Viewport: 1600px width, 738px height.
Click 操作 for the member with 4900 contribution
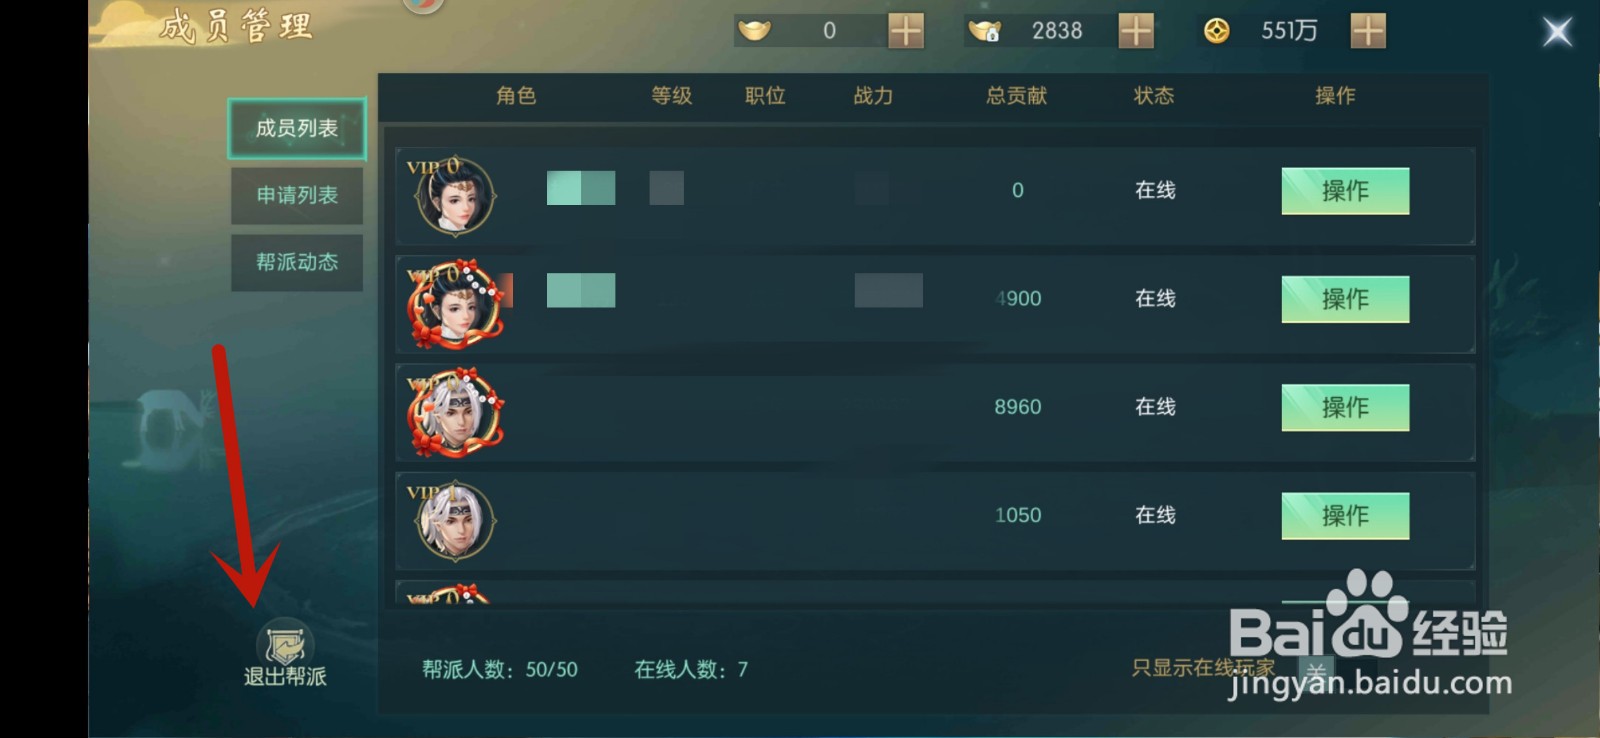[x=1345, y=299]
